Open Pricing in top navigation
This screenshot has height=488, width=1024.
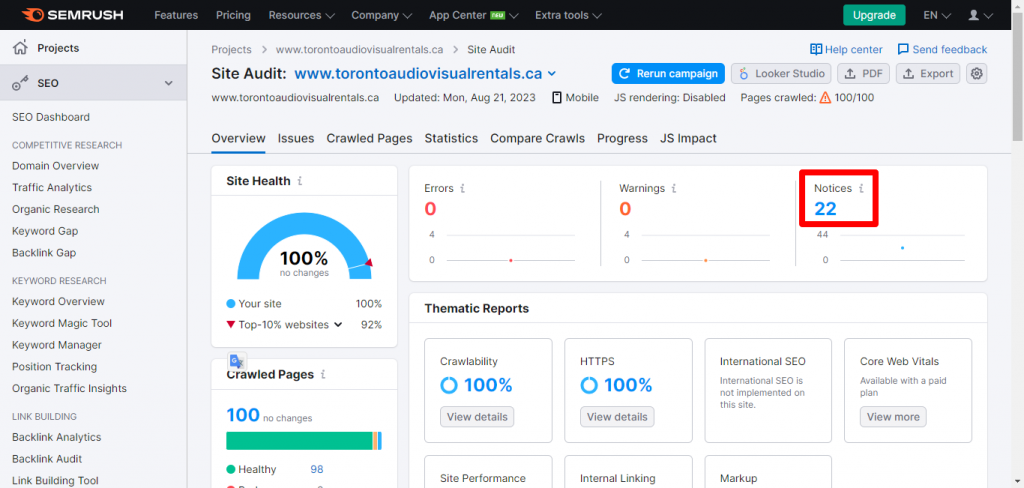[x=232, y=14]
